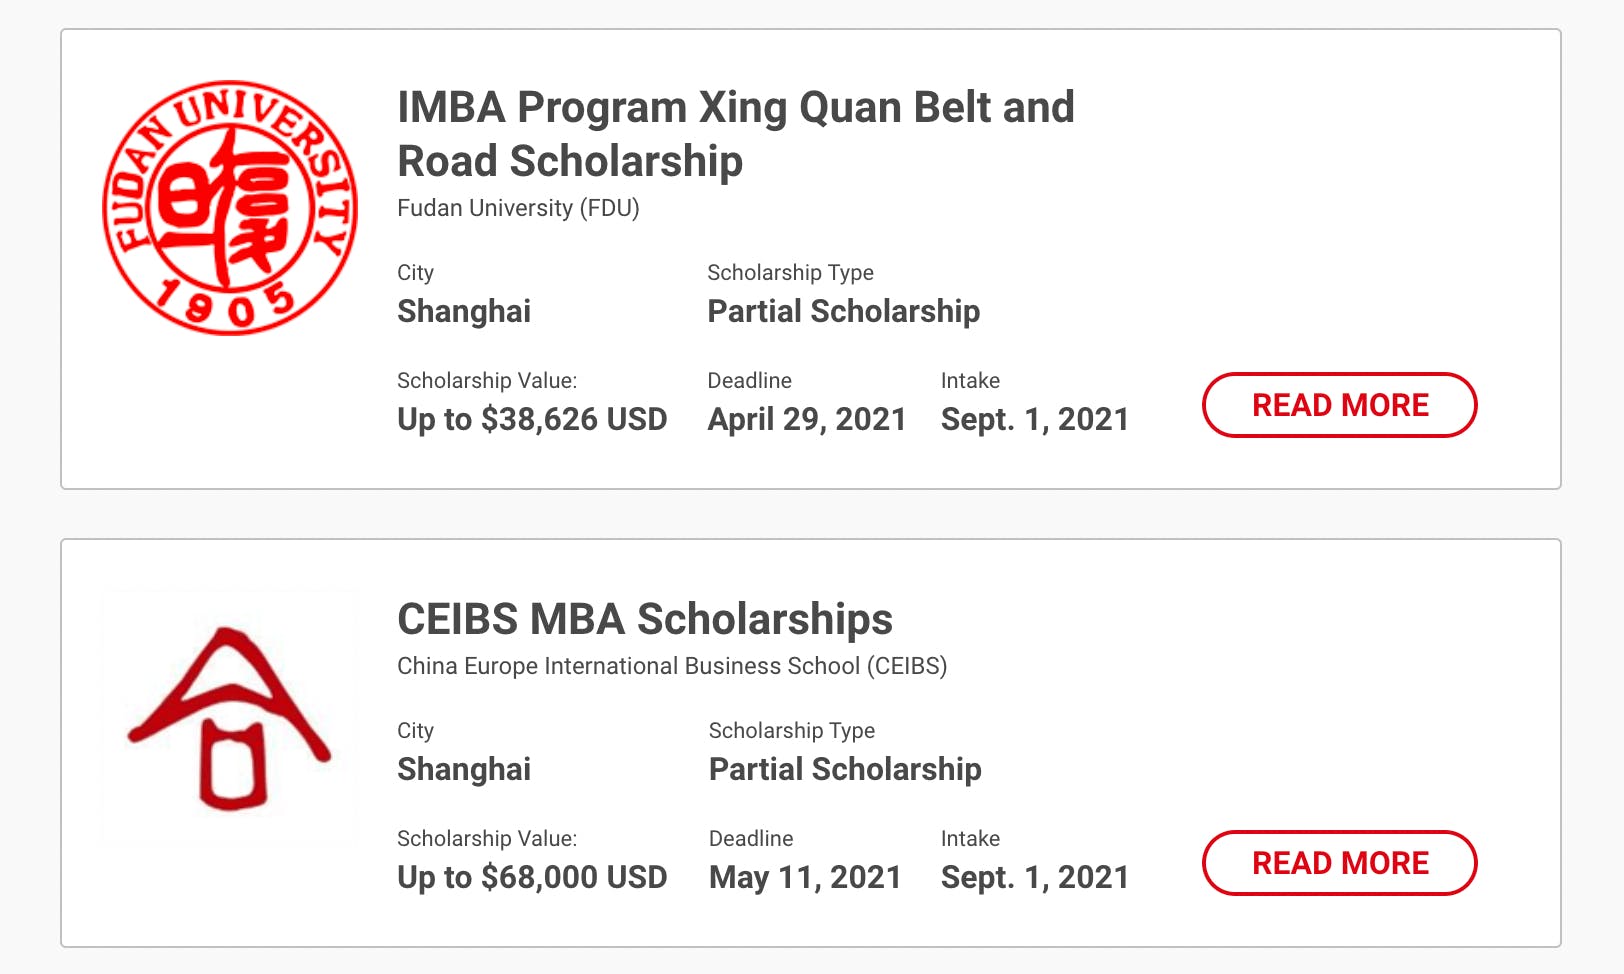Click the Scholarship Value label in Fudan card

[487, 381]
